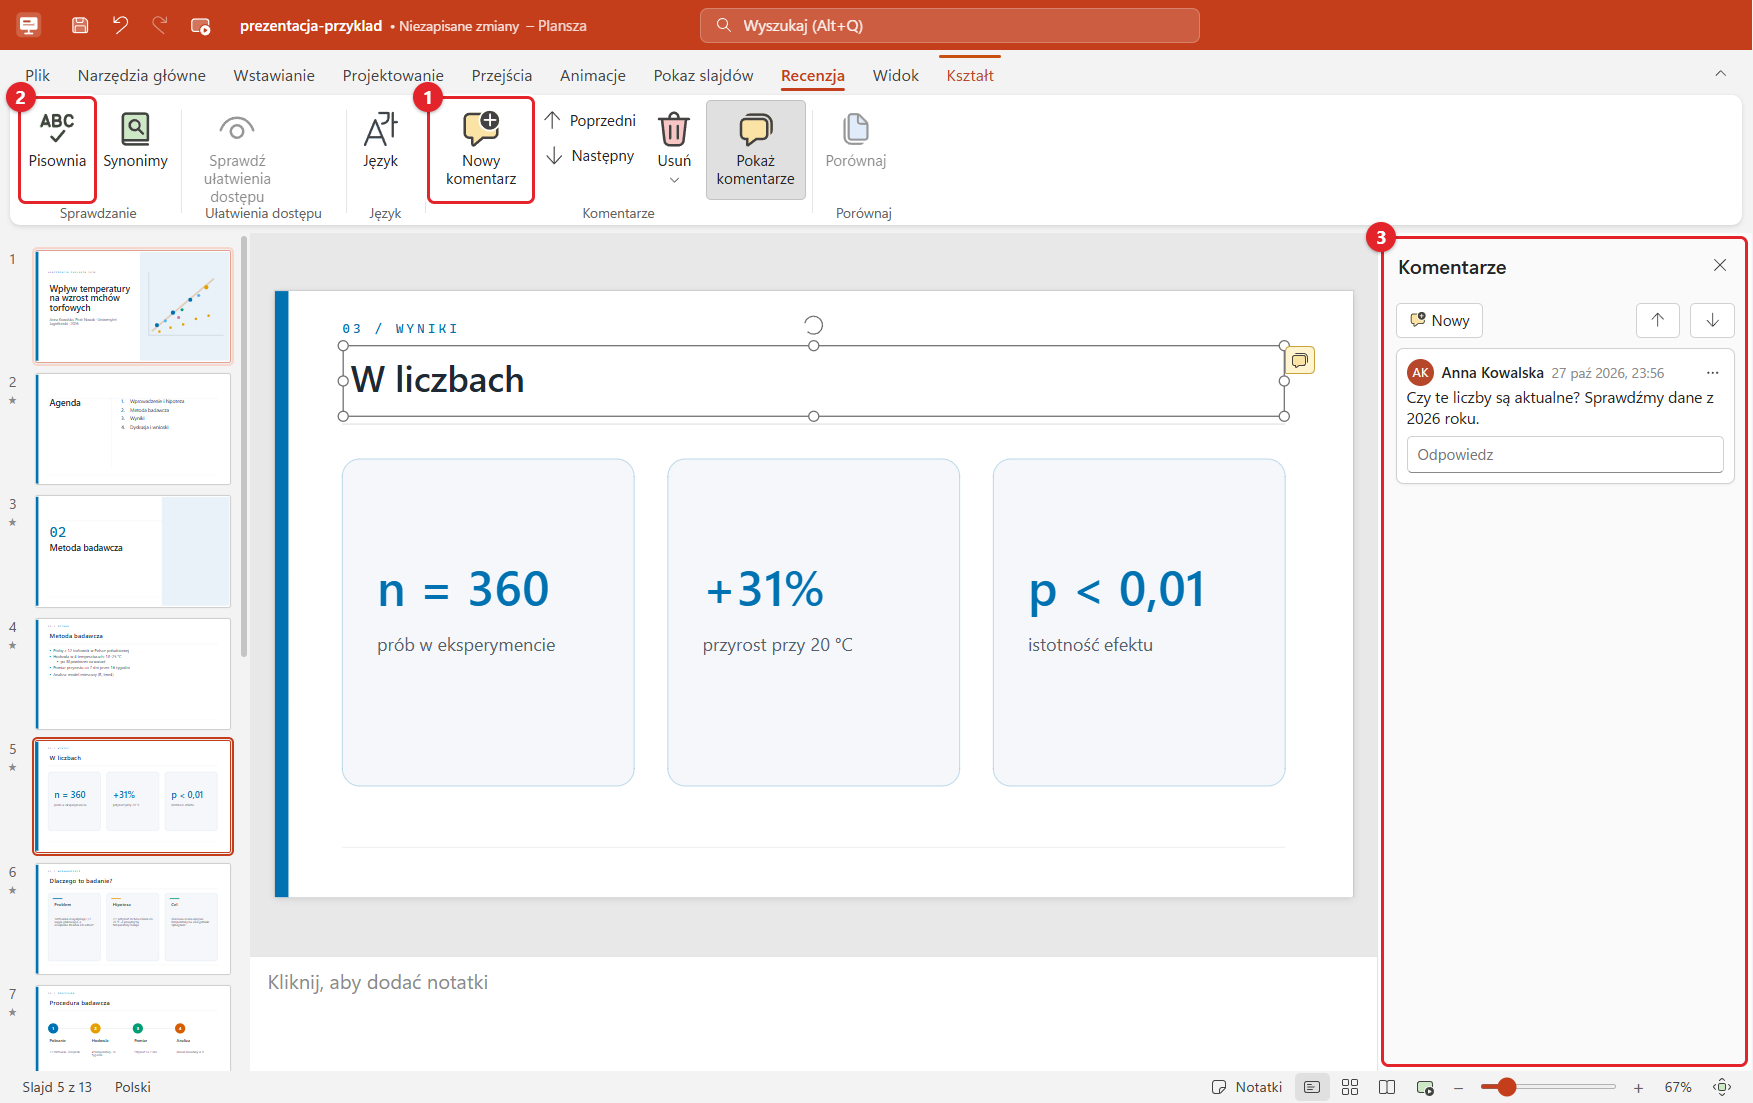Click the 67% zoom level

coord(1678,1087)
